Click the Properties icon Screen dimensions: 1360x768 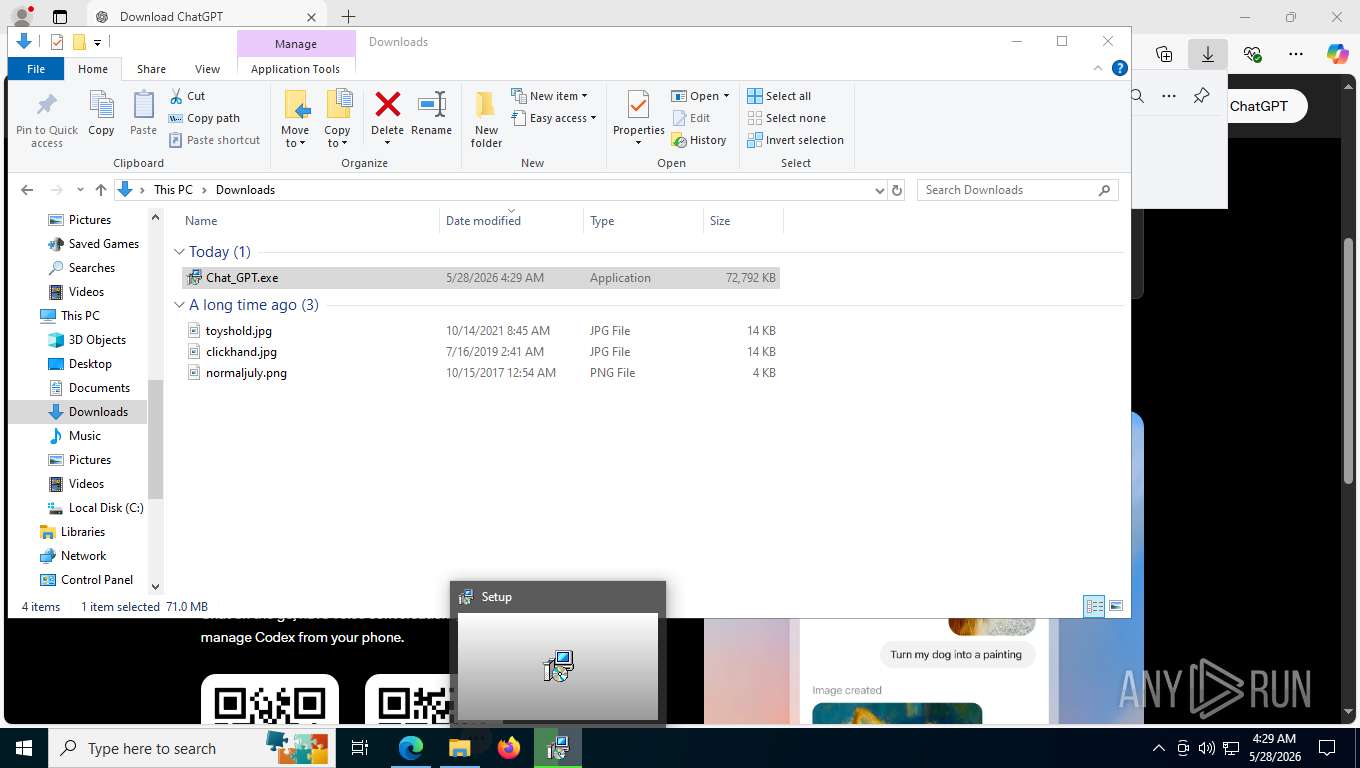click(638, 106)
